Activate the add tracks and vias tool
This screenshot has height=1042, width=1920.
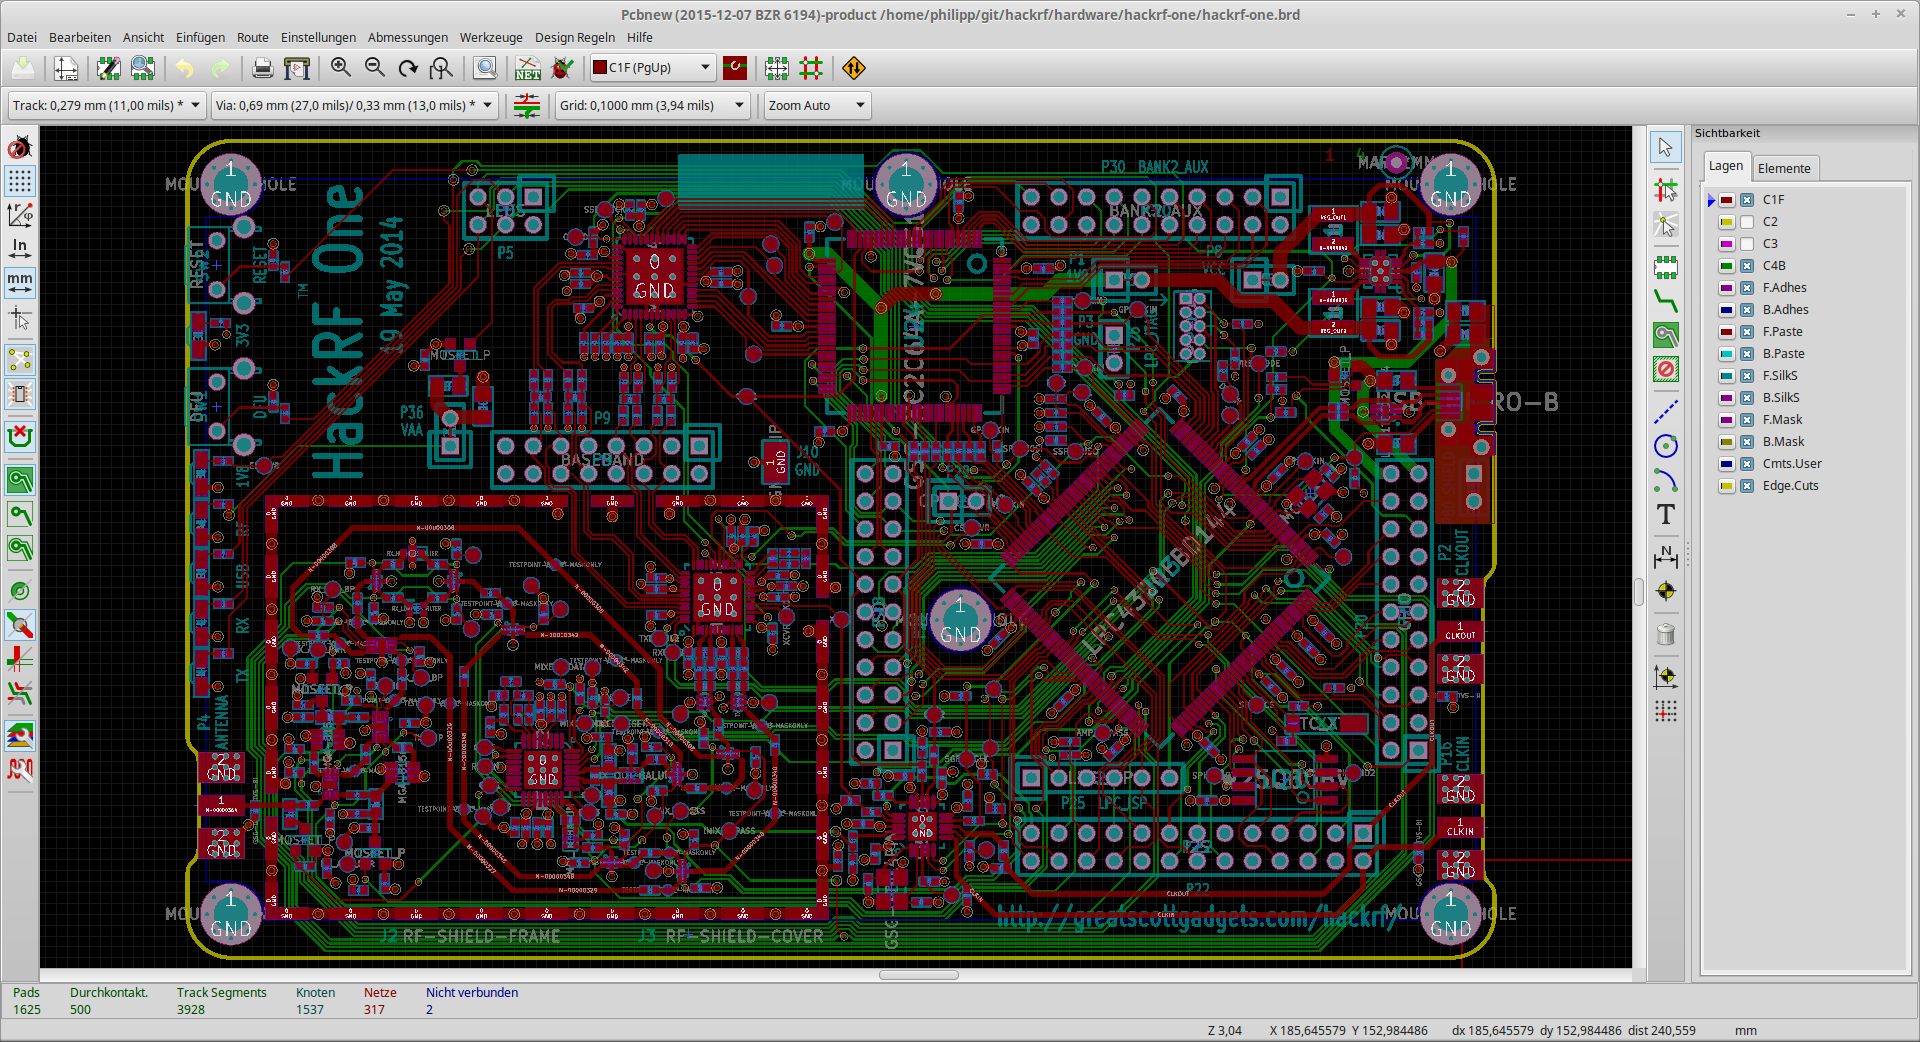tap(1666, 301)
